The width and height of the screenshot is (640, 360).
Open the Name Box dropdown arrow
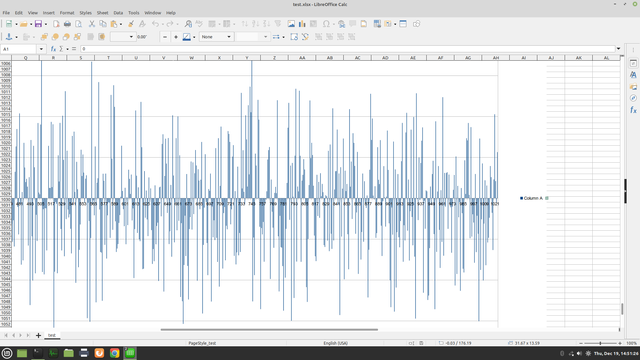[41, 49]
